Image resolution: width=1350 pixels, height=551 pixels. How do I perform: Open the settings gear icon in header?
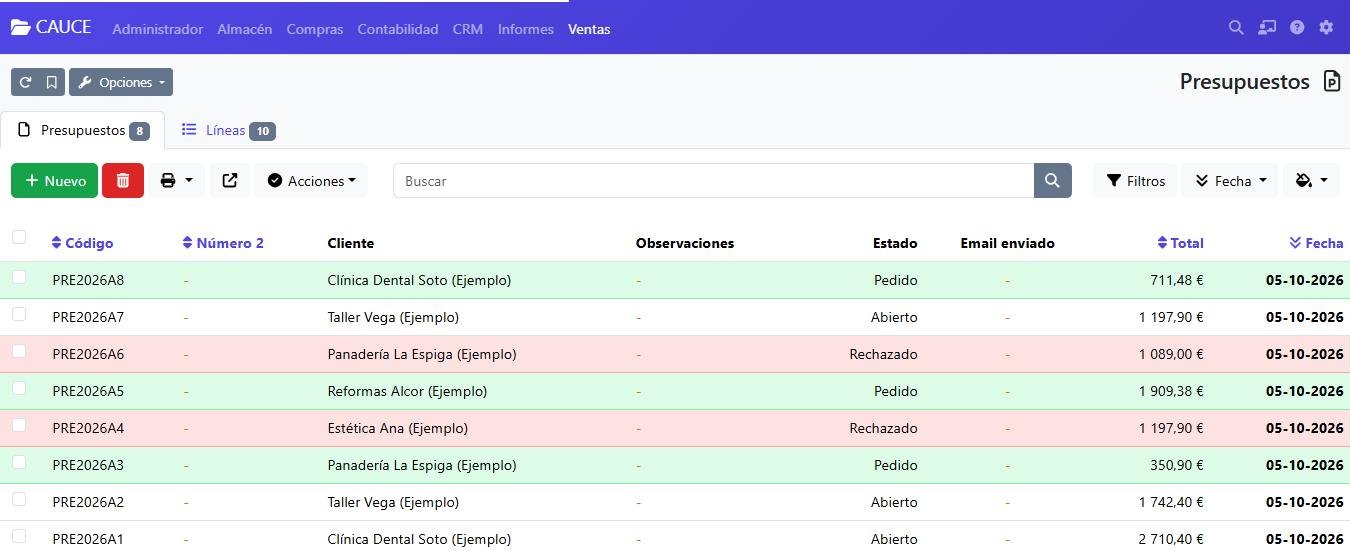[1326, 28]
